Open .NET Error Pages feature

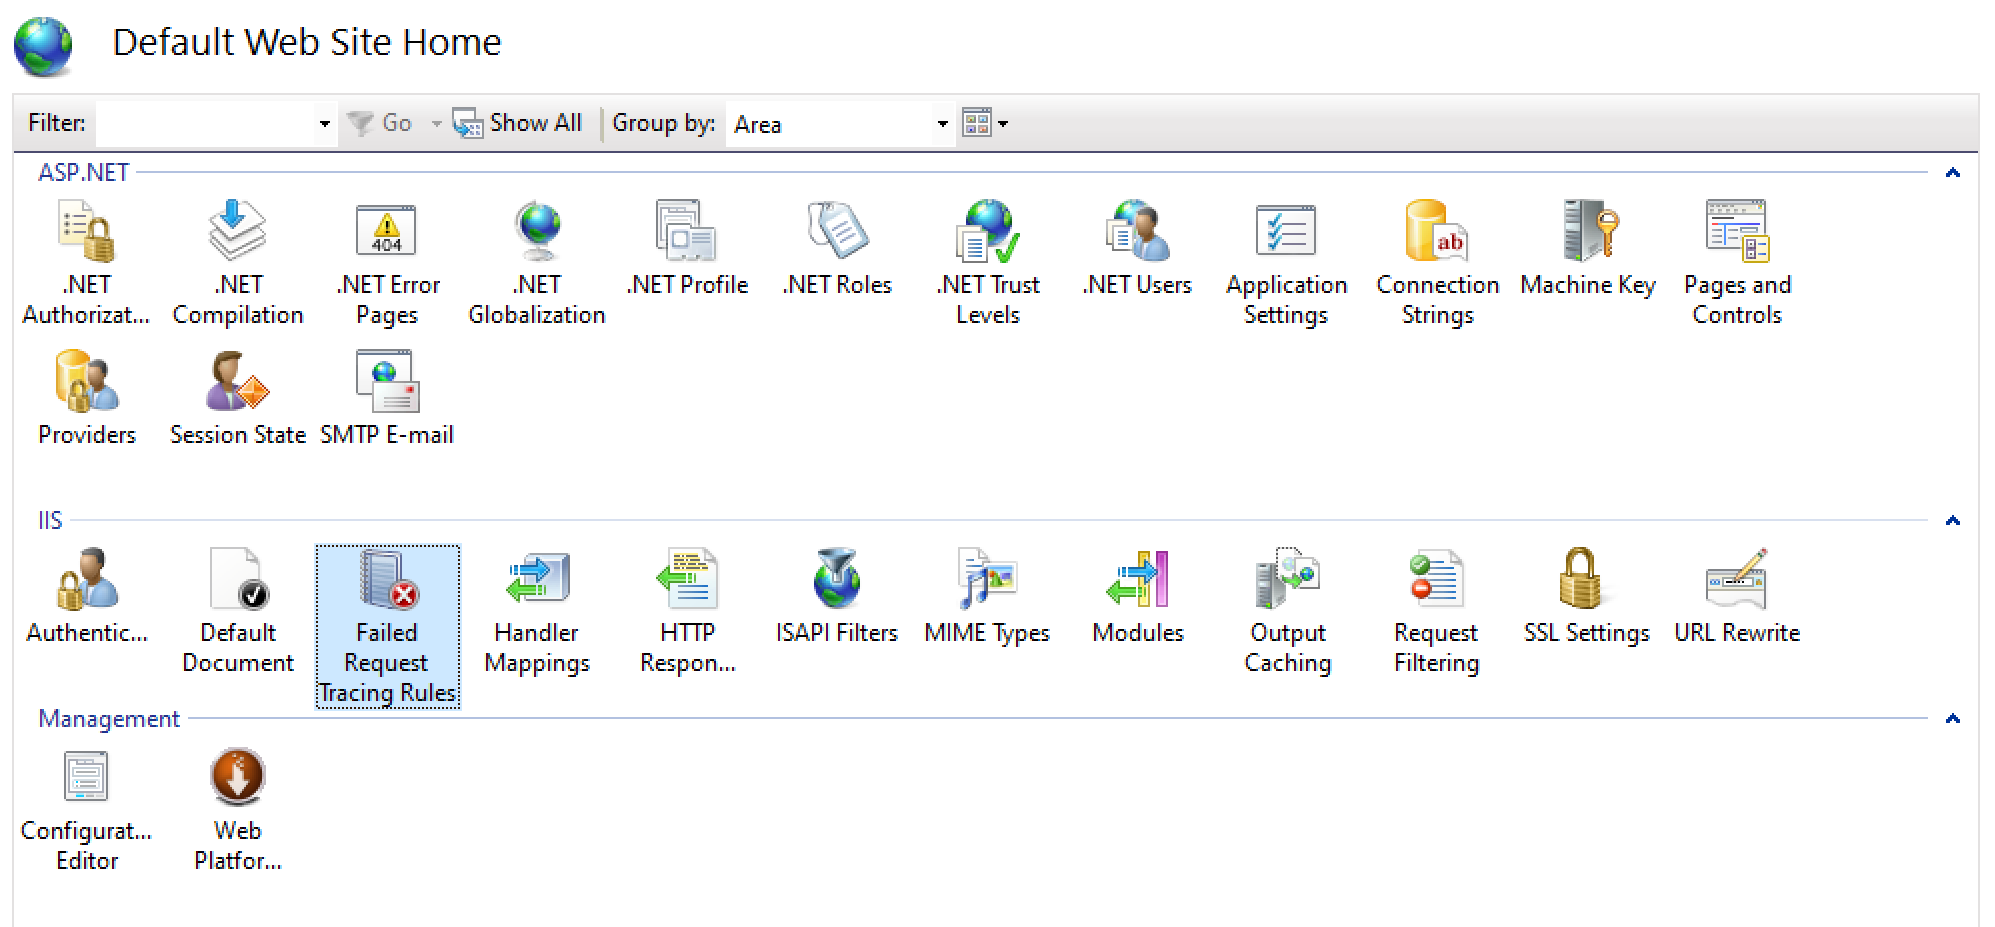click(x=387, y=263)
